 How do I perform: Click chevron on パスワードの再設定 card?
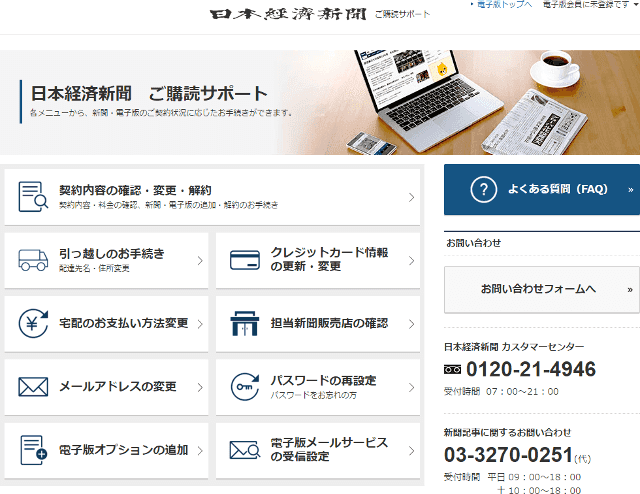click(411, 387)
